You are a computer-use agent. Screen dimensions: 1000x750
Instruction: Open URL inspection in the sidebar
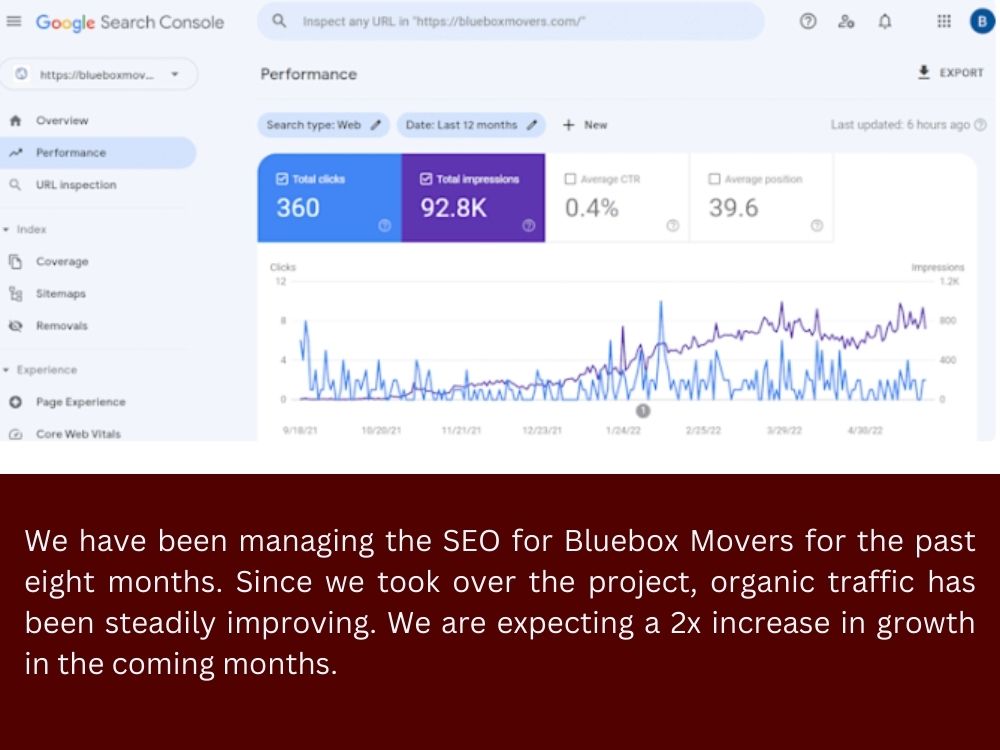click(x=76, y=185)
